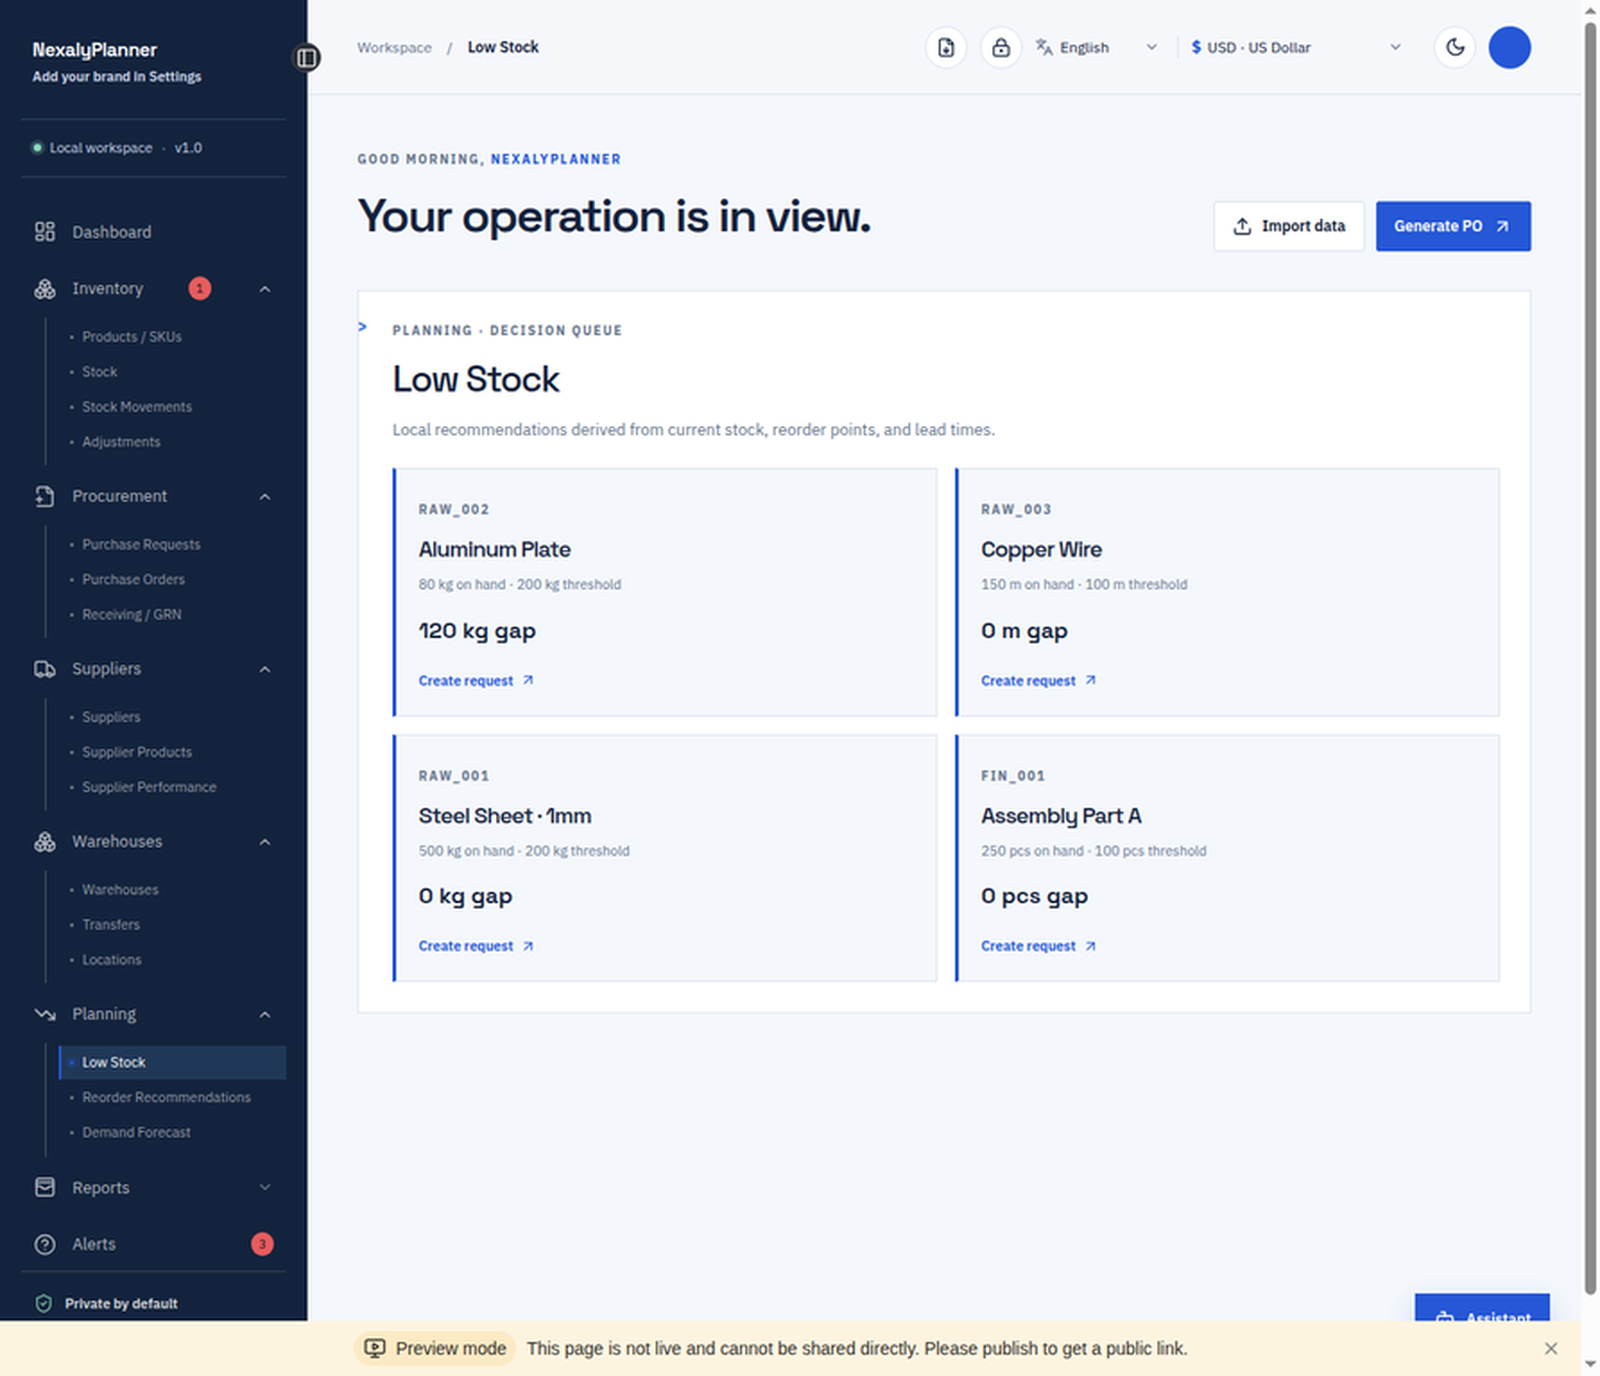
Task: Click the Import data button
Action: [1289, 226]
